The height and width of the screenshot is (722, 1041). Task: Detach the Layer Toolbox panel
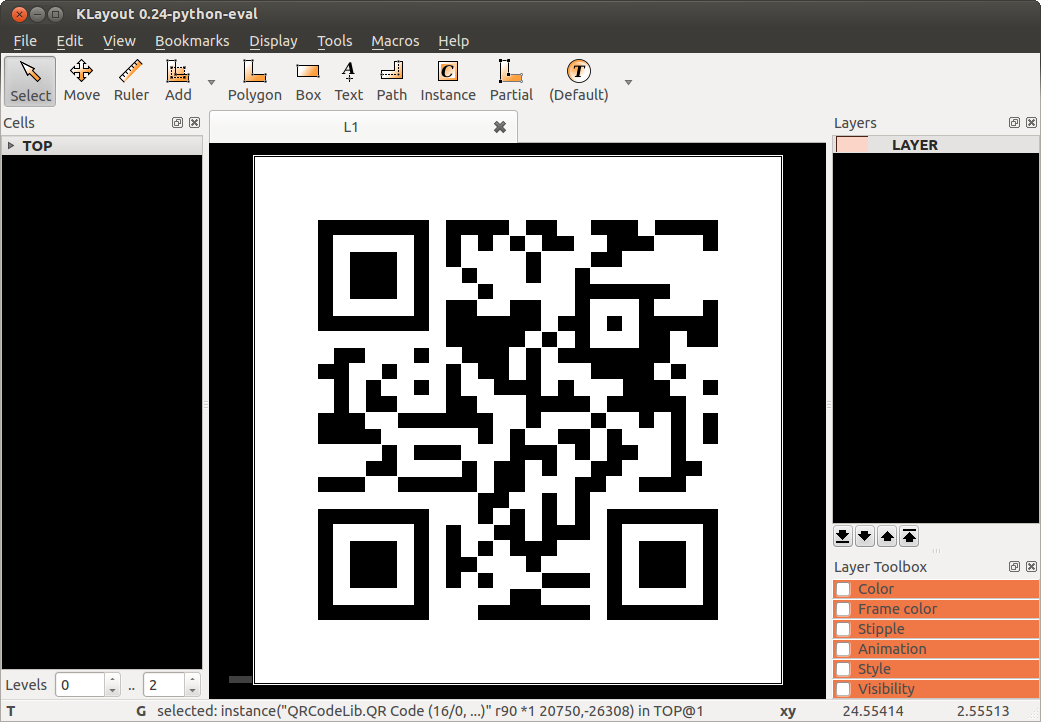click(x=1014, y=566)
